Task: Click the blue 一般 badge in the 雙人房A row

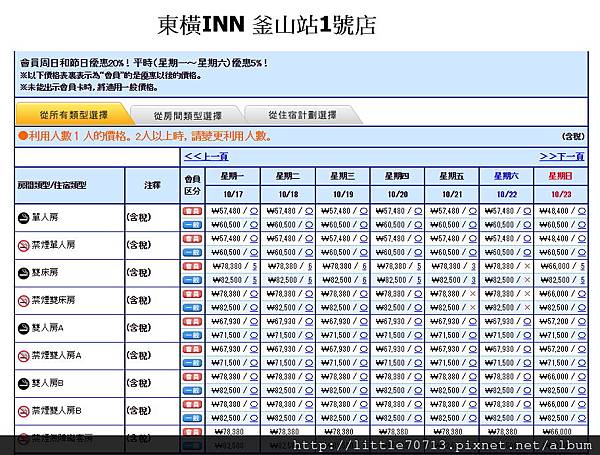Action: (x=192, y=335)
